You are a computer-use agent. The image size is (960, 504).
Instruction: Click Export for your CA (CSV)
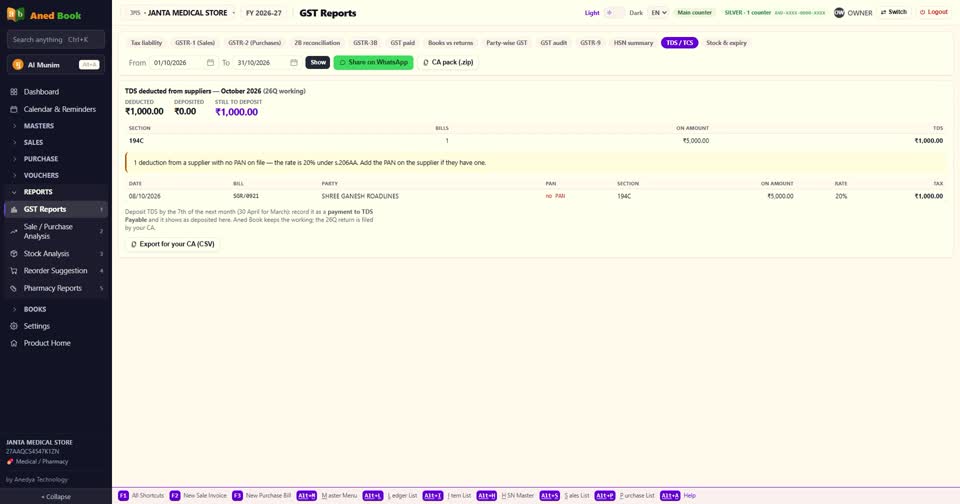pyautogui.click(x=173, y=244)
